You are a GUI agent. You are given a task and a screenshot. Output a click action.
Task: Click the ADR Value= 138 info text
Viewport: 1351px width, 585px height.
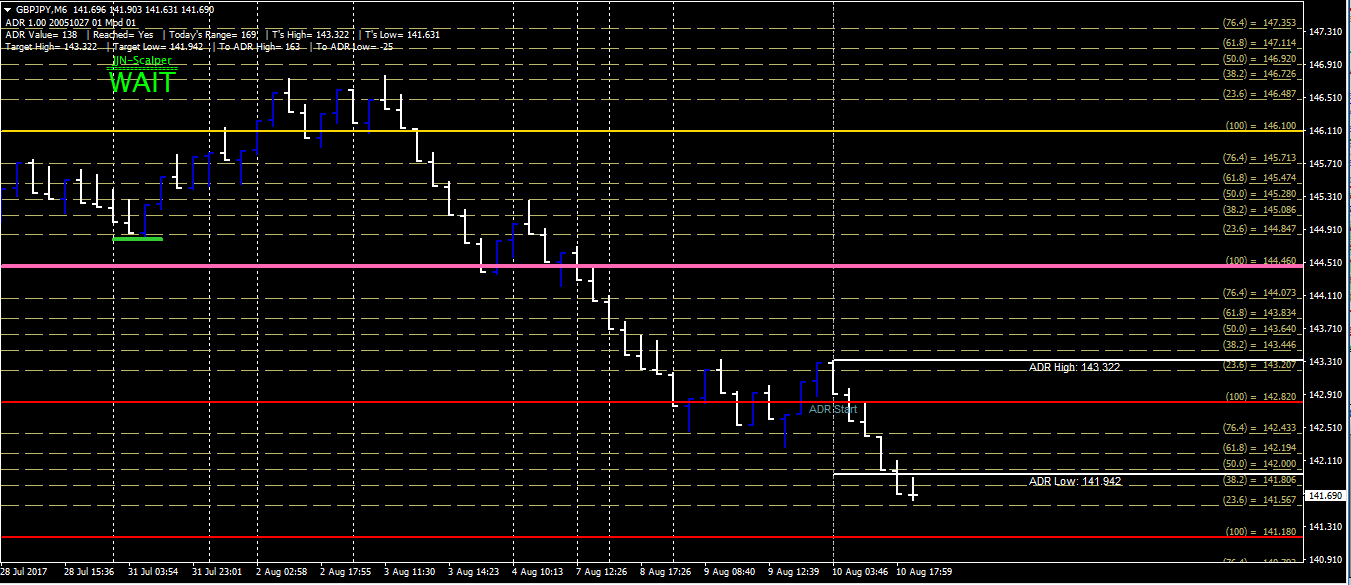pyautogui.click(x=40, y=34)
